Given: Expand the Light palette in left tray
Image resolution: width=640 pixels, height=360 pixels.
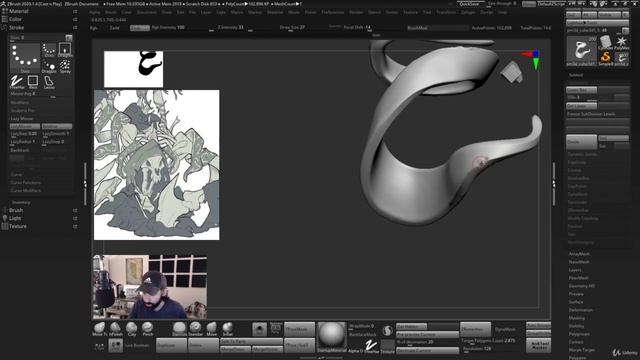Looking at the screenshot, I should [x=15, y=218].
